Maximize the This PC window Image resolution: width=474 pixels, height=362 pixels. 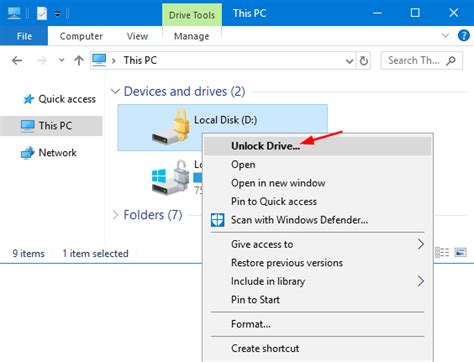(x=415, y=13)
